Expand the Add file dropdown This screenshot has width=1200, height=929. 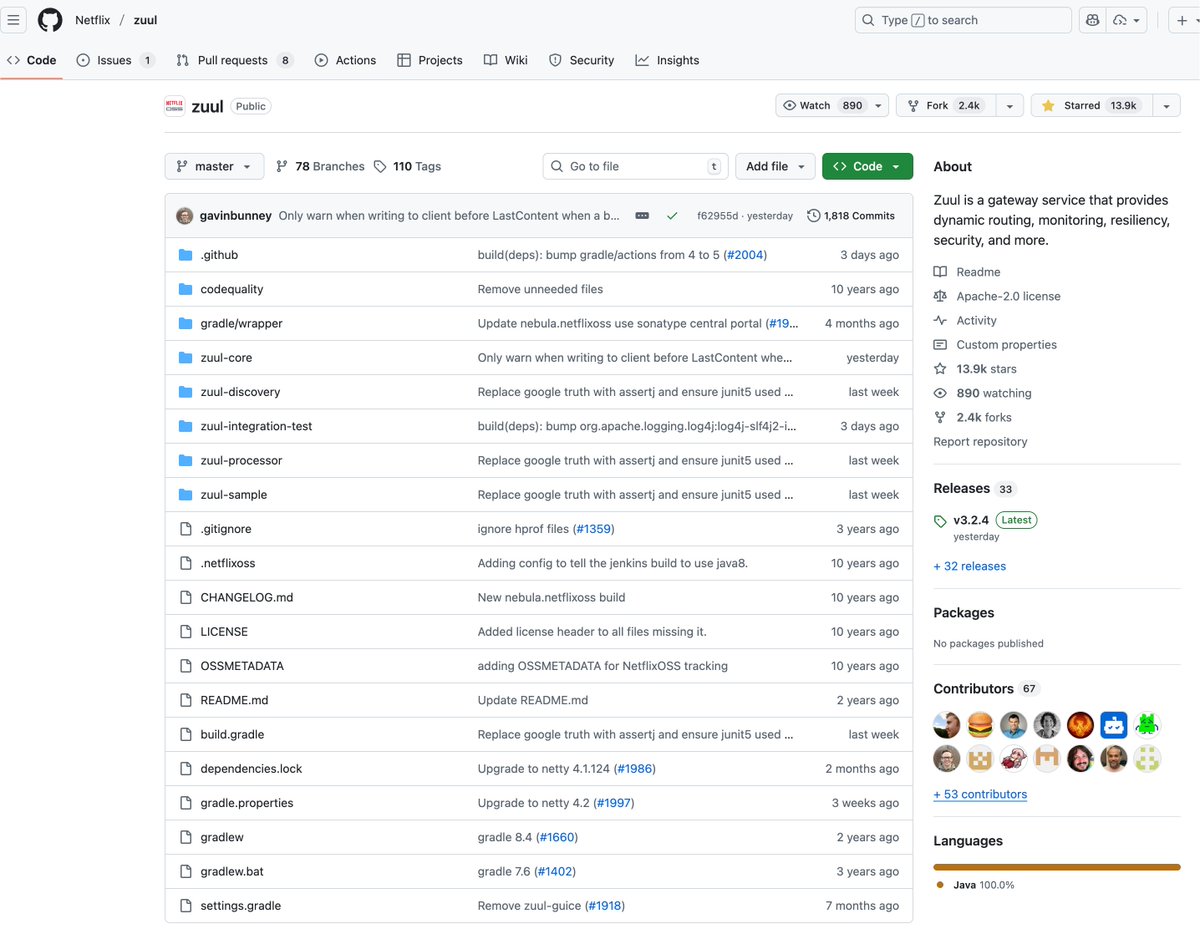775,167
